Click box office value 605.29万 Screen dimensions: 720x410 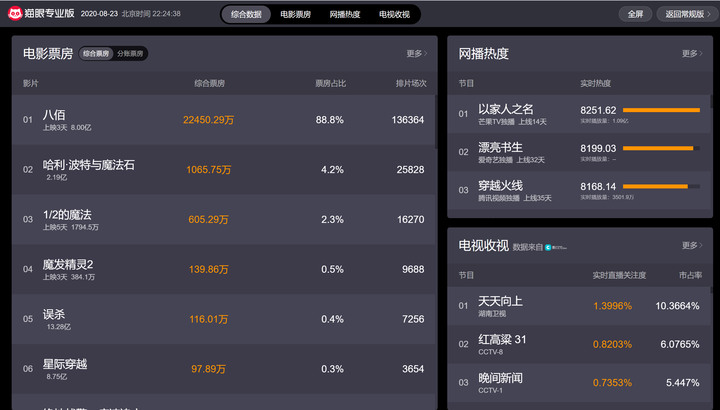[208, 219]
